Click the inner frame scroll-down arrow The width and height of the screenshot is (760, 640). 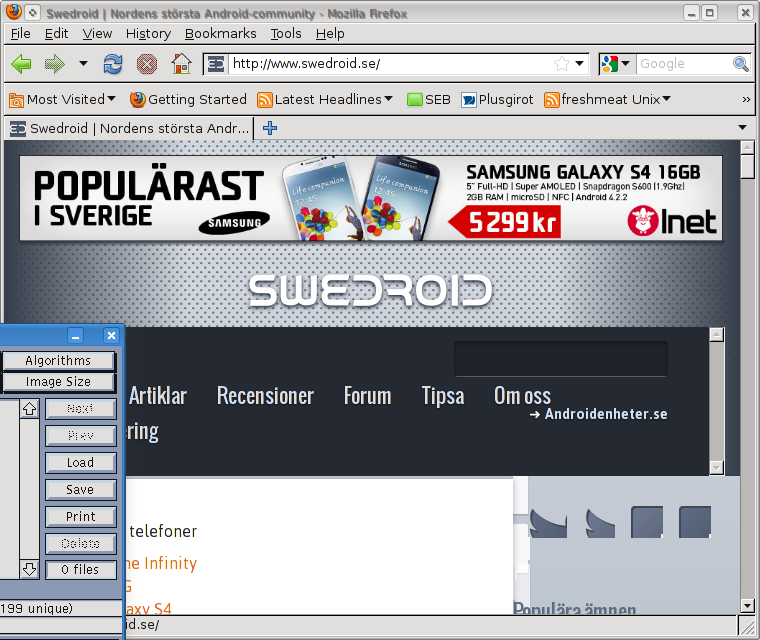[x=716, y=467]
